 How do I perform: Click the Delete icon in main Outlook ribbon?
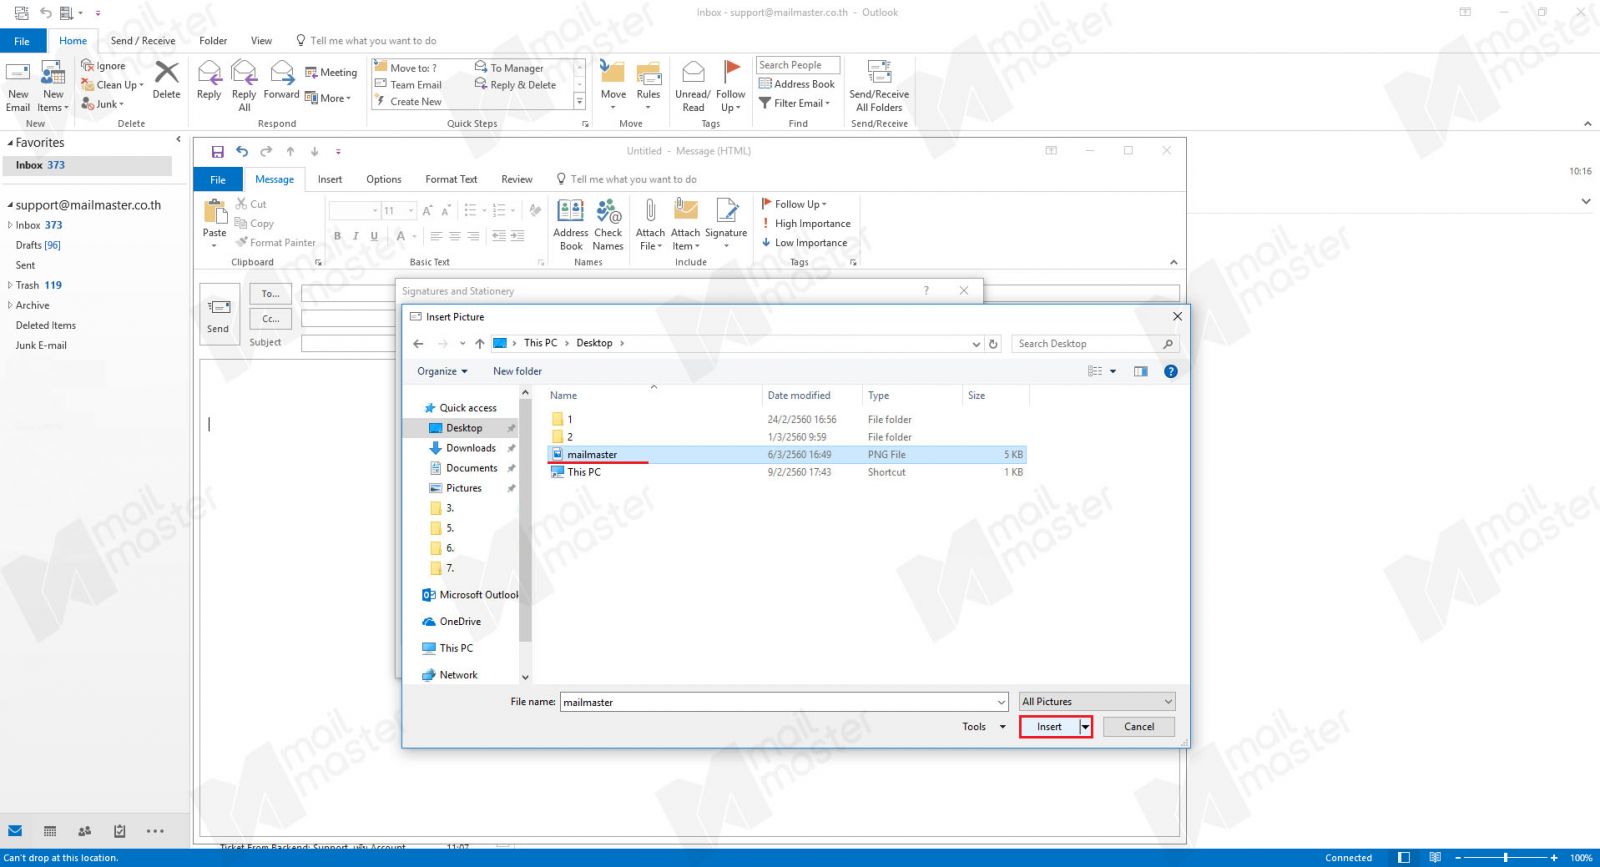click(167, 74)
